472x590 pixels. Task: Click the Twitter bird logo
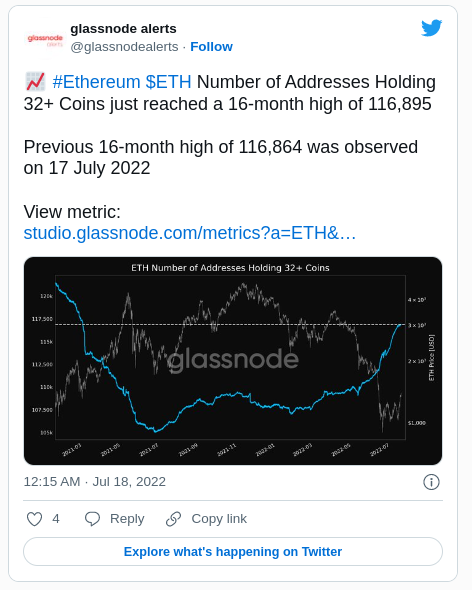coord(431,28)
